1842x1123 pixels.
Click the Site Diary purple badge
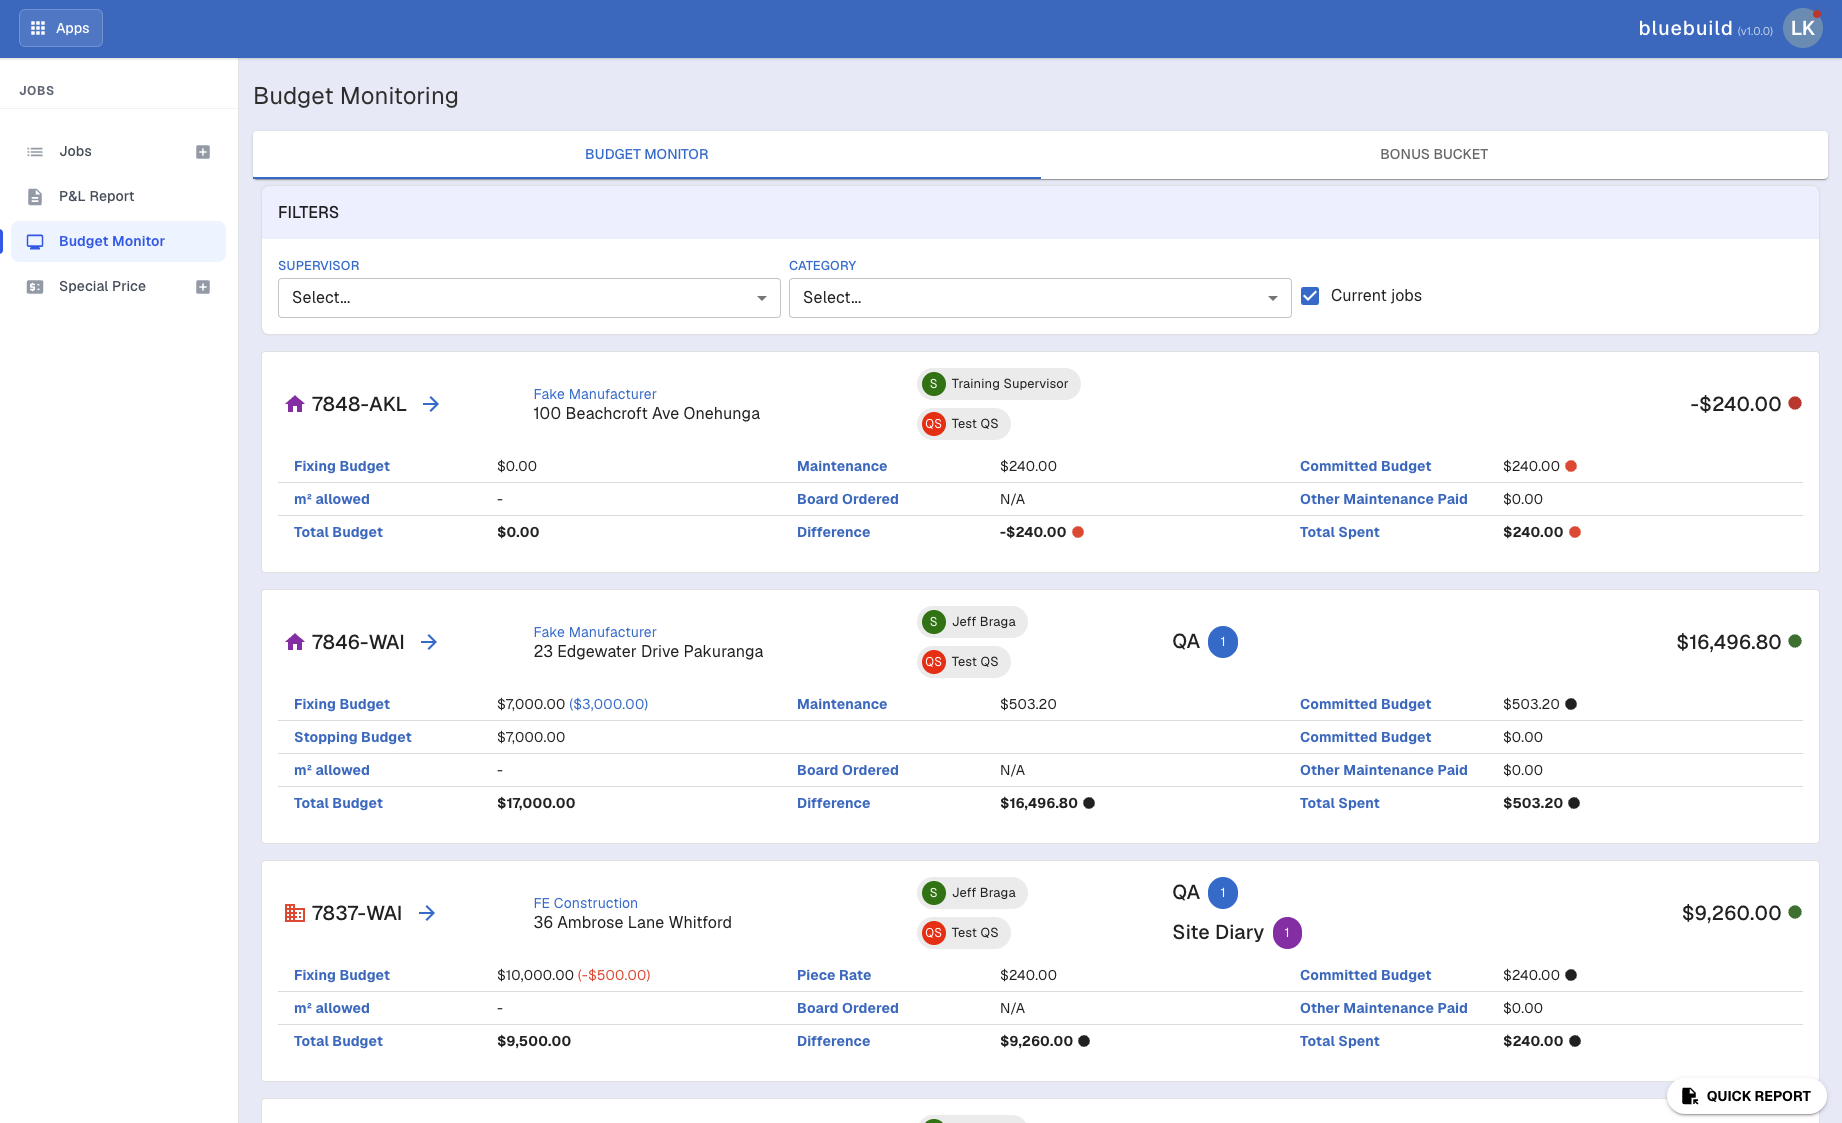(x=1287, y=933)
